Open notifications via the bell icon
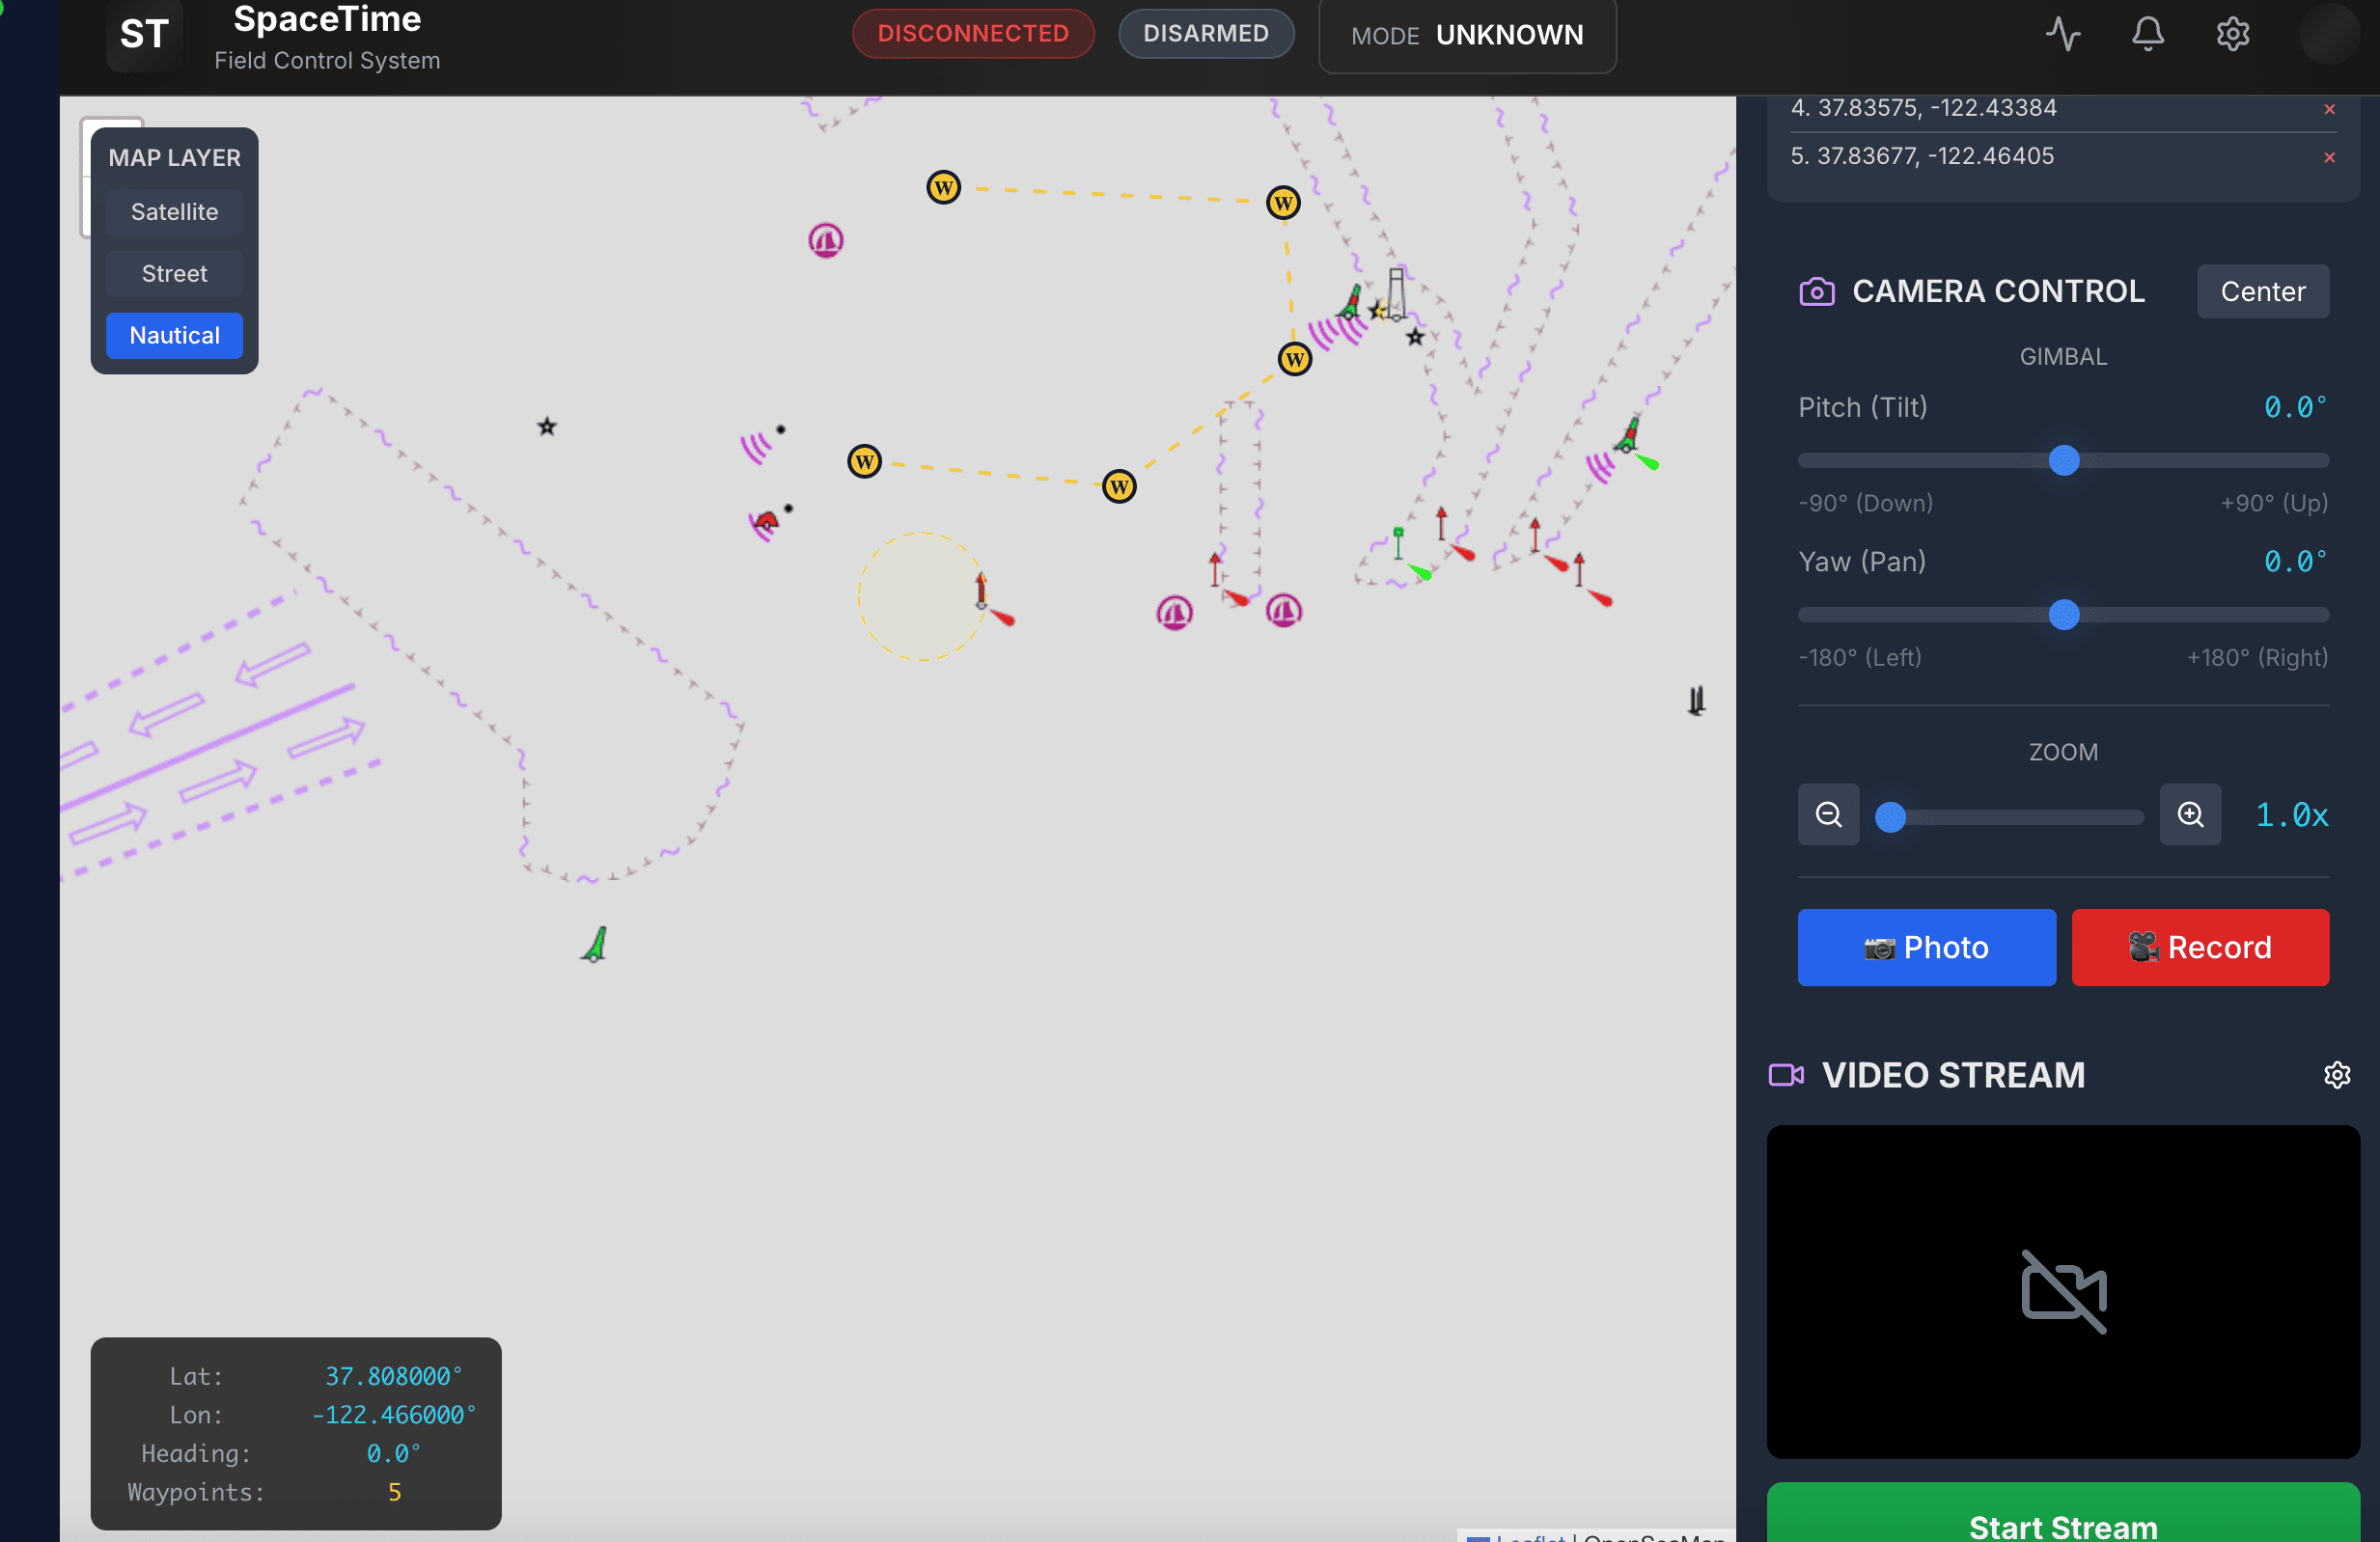2380x1542 pixels. (2148, 33)
